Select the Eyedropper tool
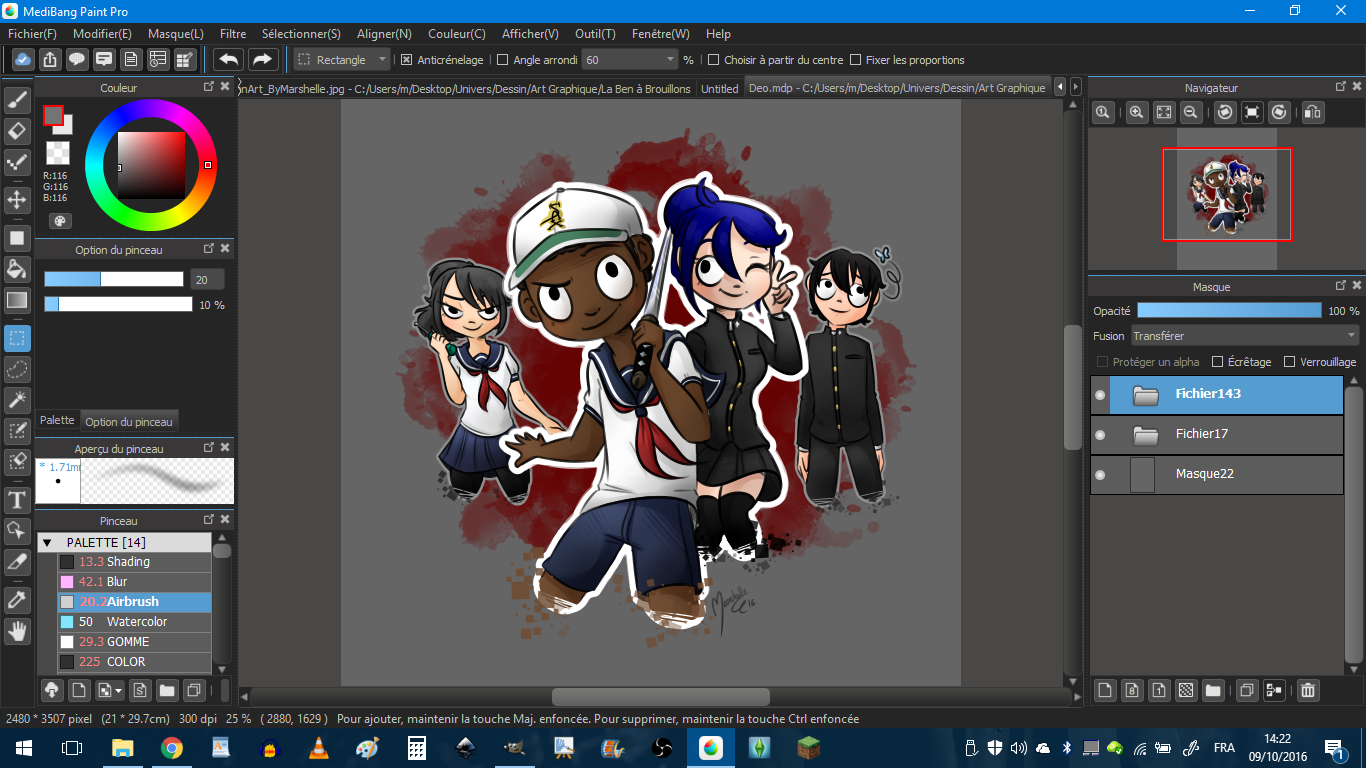This screenshot has width=1366, height=768. click(17, 599)
